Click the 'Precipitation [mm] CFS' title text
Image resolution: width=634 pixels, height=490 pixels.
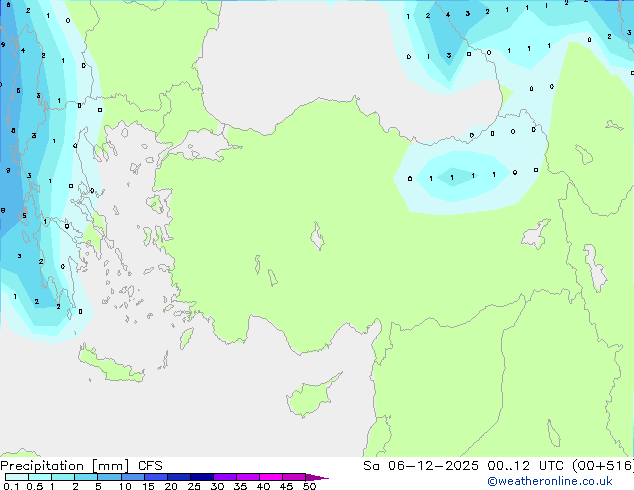tap(81, 466)
